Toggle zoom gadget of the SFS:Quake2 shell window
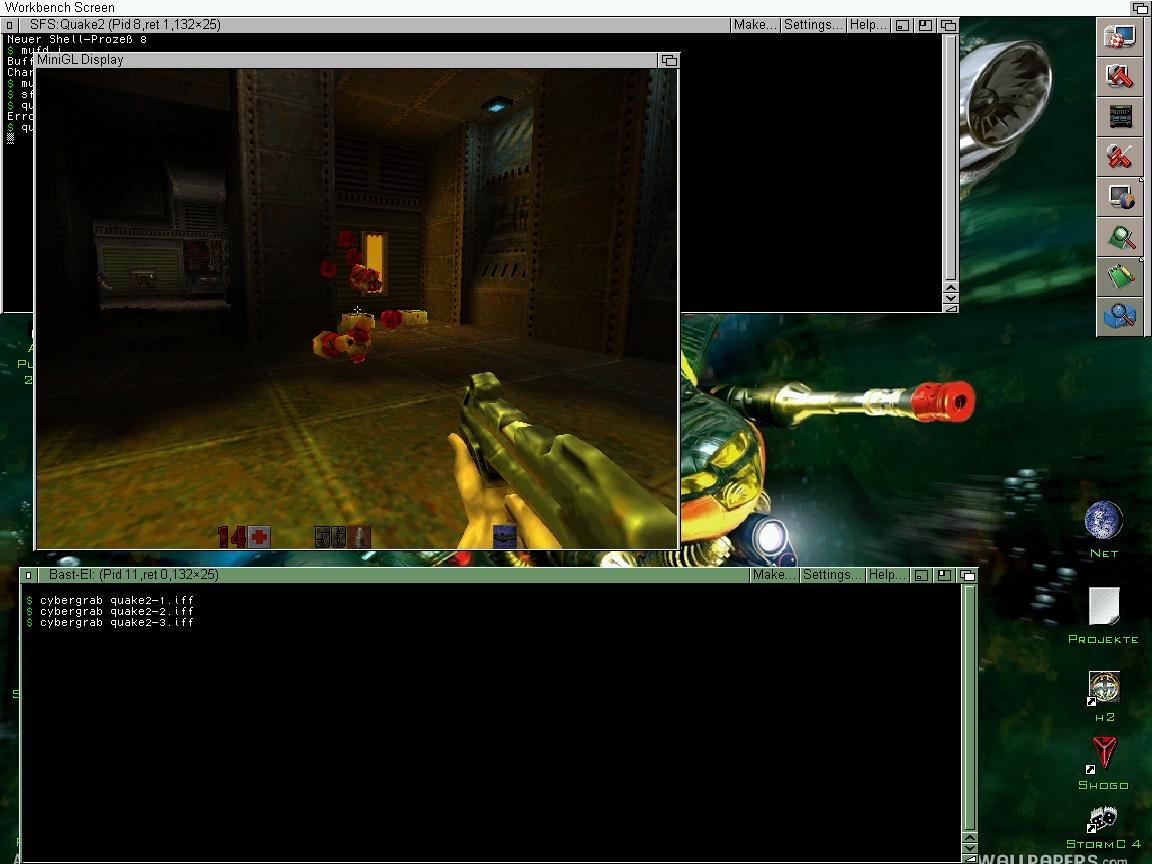 click(x=926, y=25)
